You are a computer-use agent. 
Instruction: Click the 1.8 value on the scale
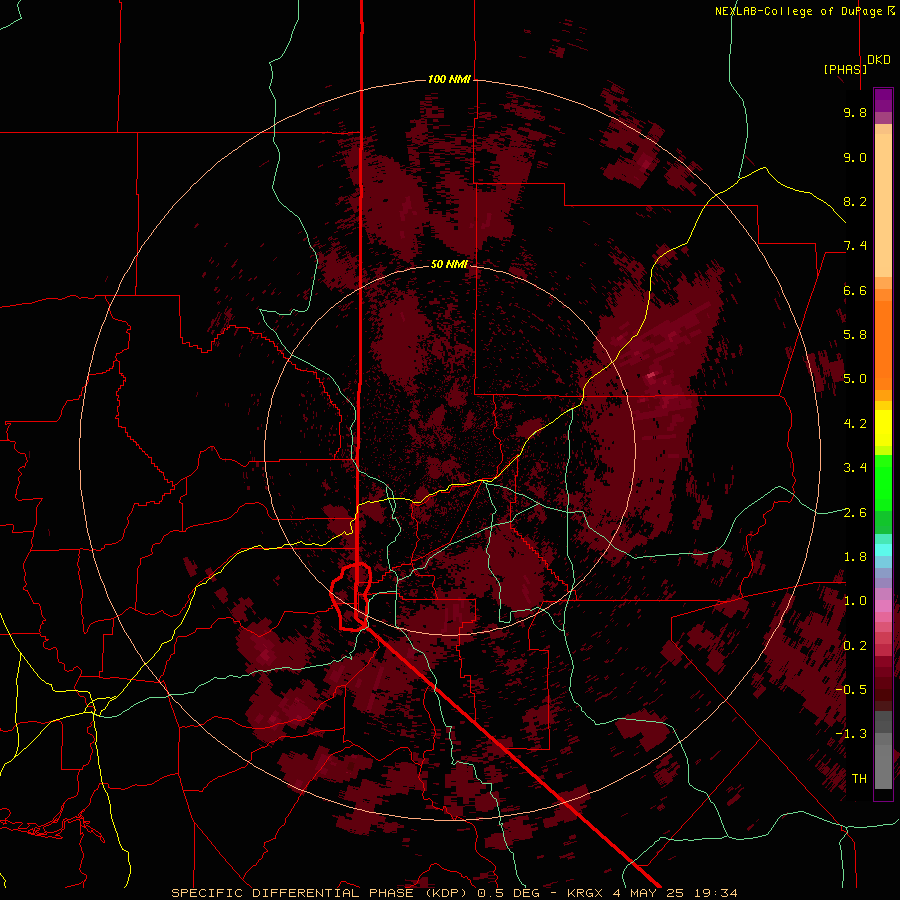(855, 557)
